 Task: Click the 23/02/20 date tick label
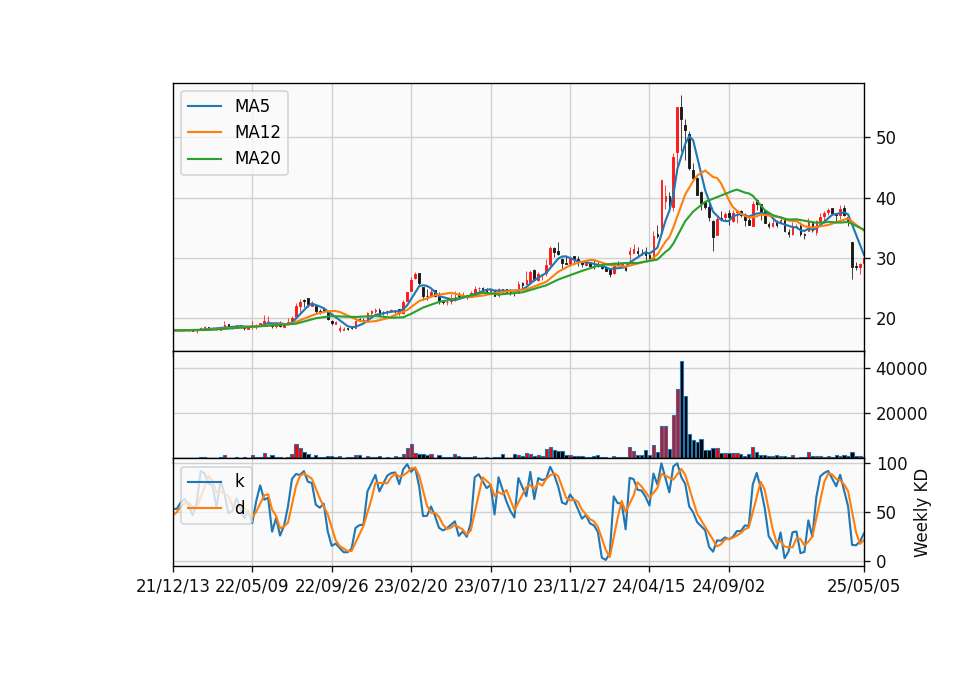point(411,587)
